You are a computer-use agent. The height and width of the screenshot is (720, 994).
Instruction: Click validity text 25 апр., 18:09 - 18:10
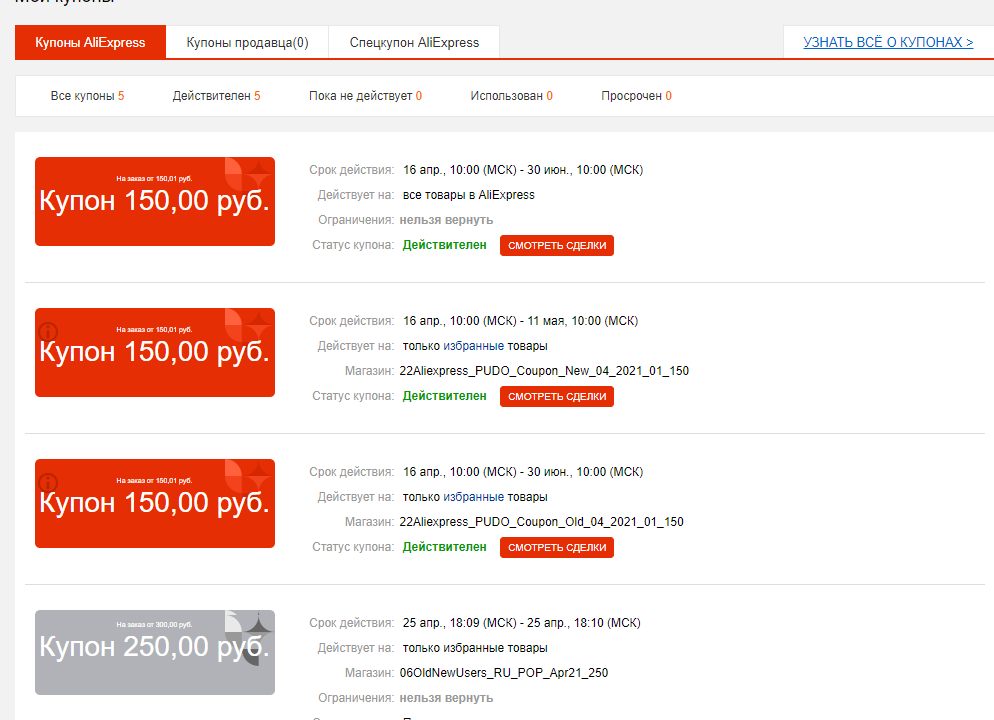click(522, 623)
